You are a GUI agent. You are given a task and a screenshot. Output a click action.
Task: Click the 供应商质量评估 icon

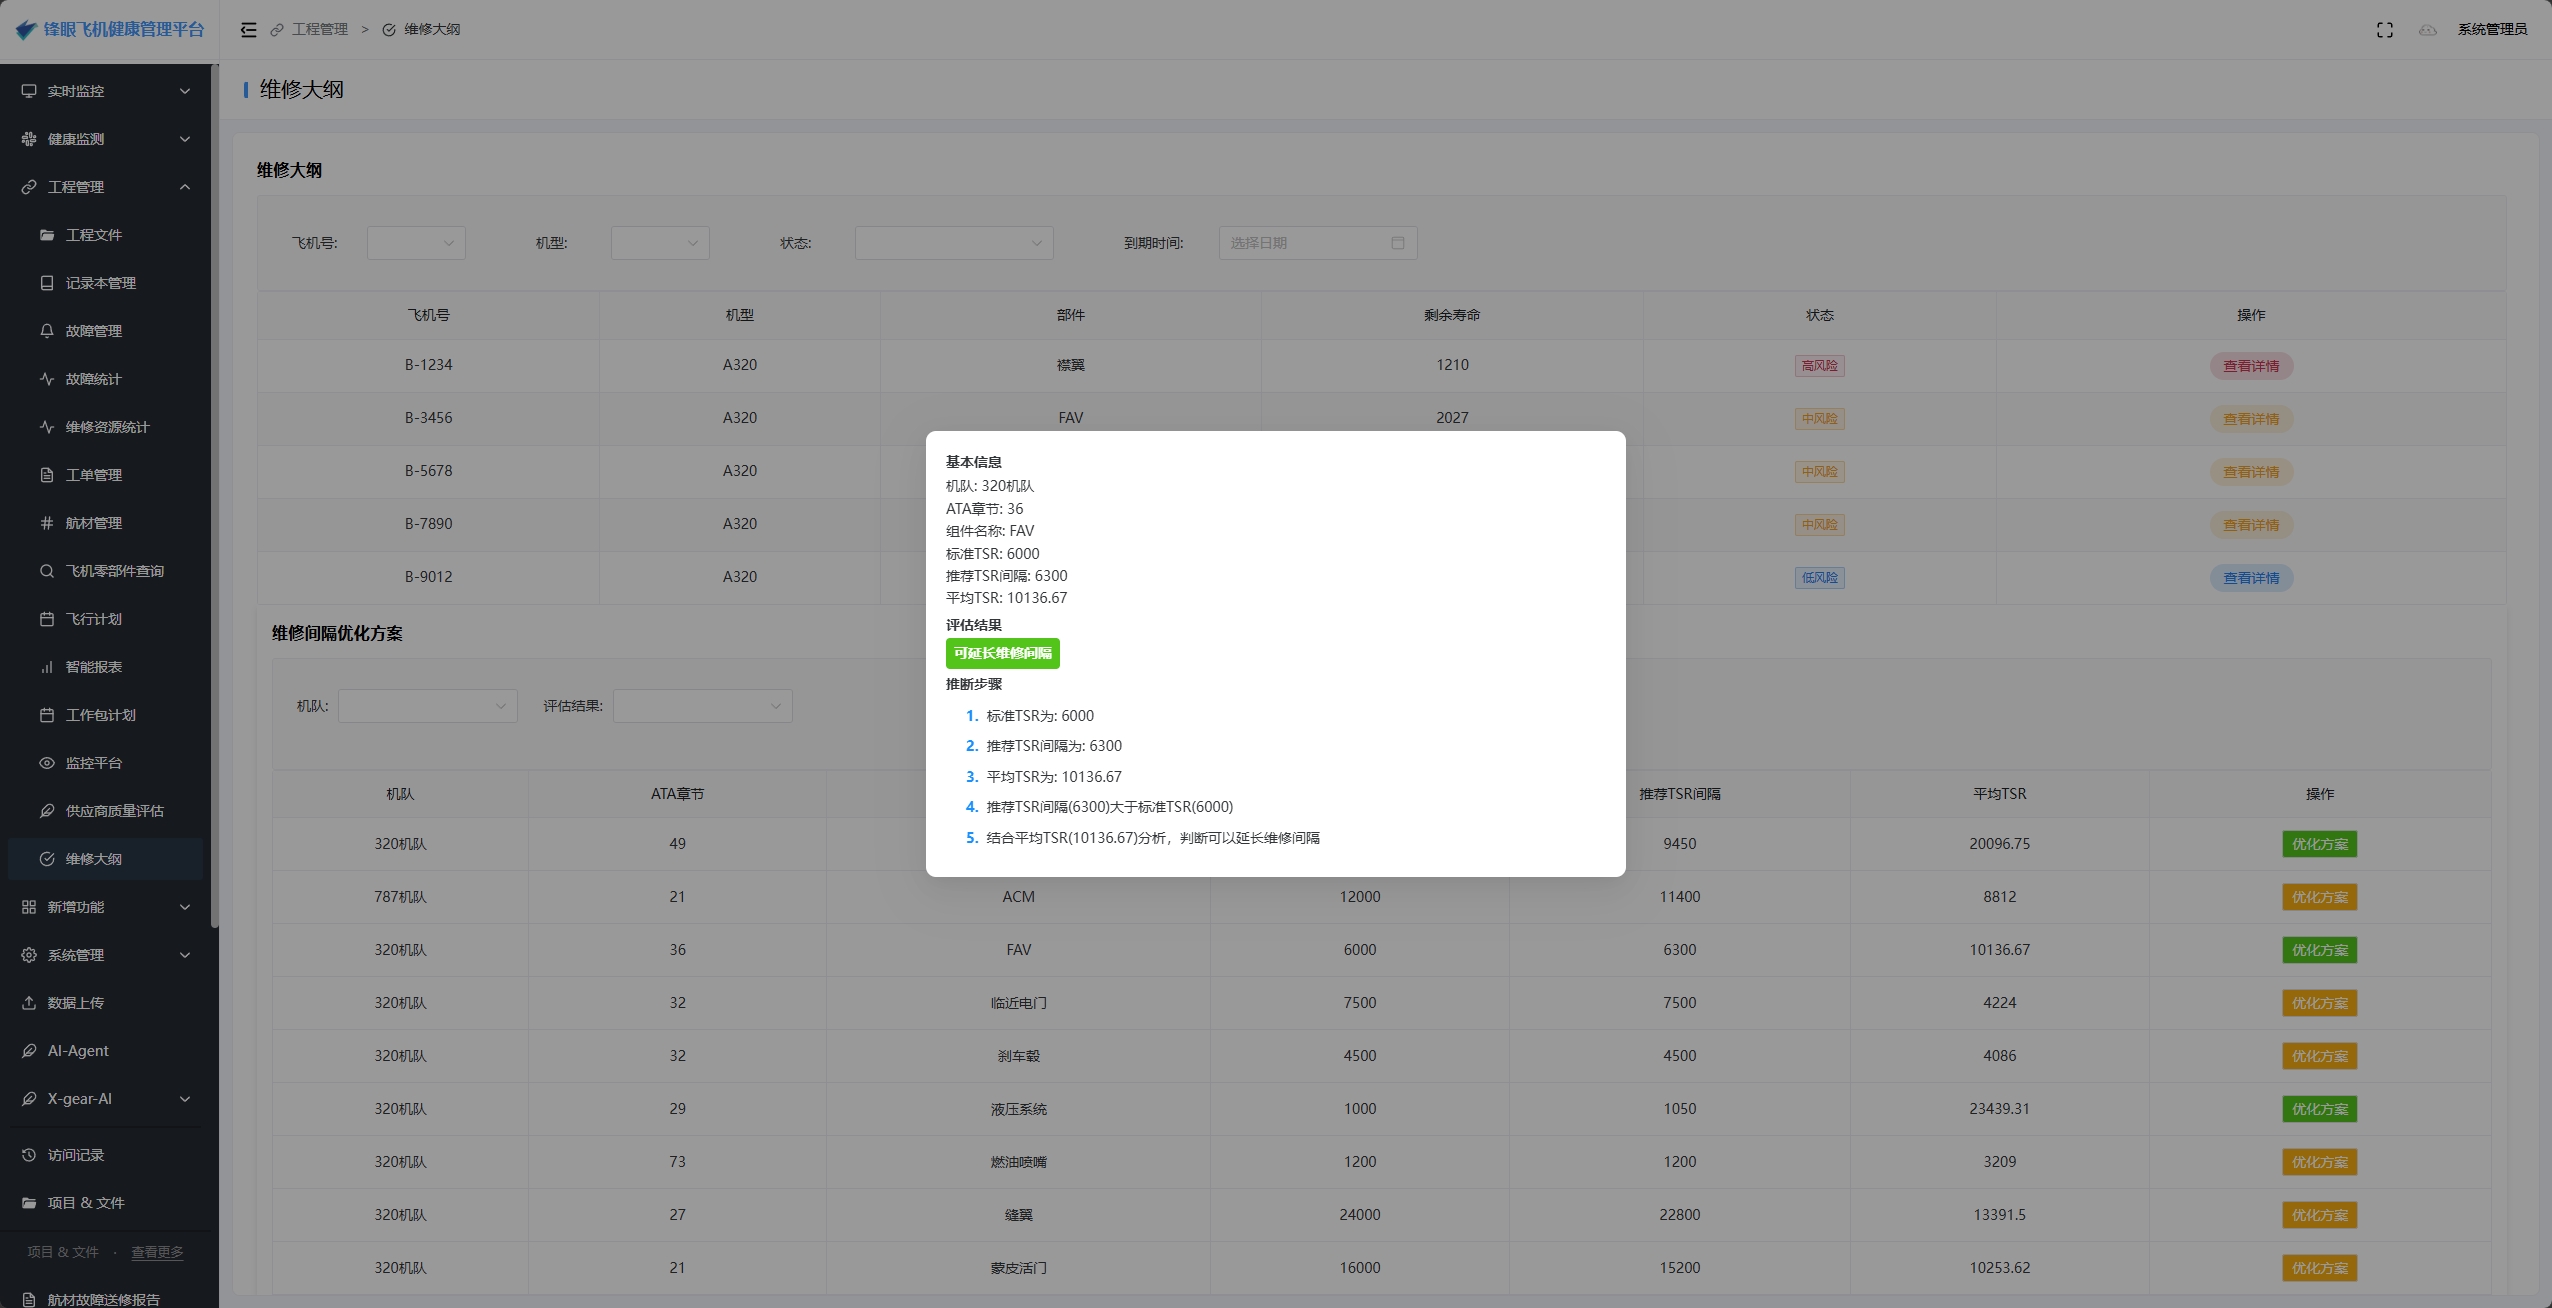tap(47, 811)
